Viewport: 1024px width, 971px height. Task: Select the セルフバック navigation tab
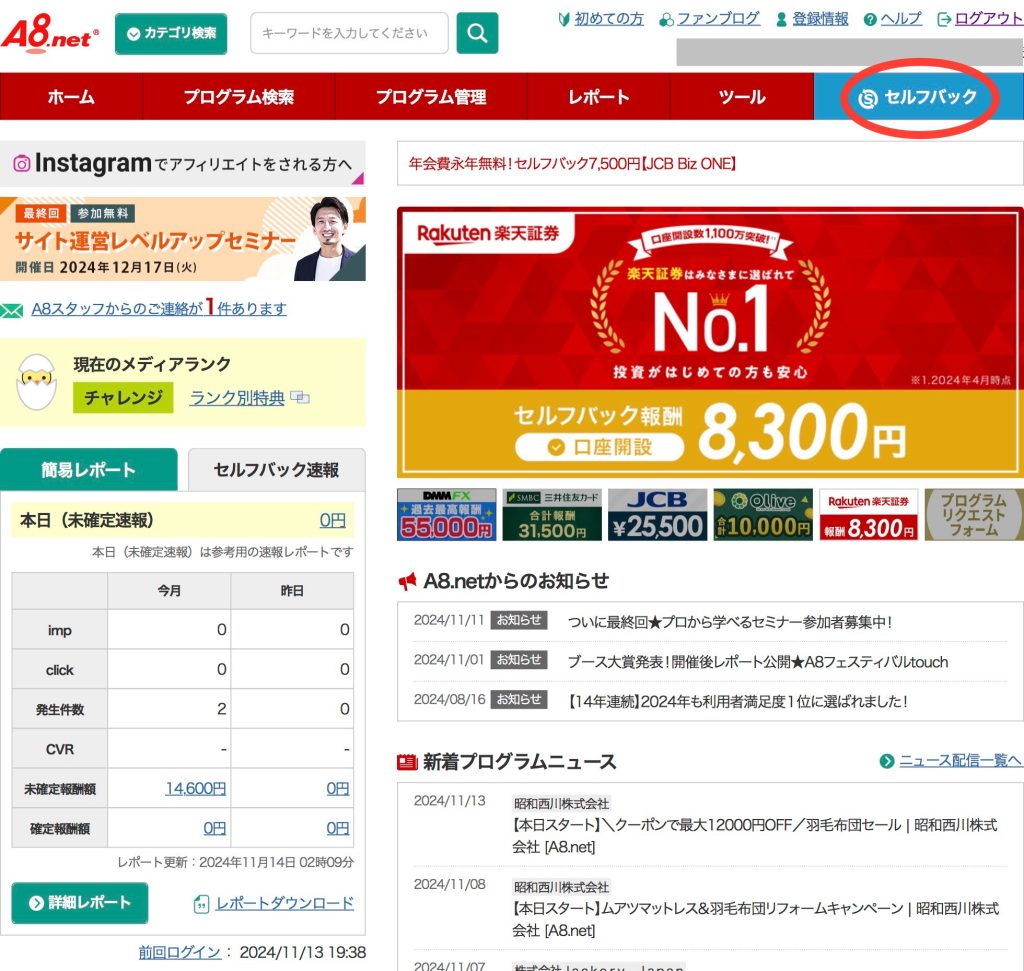918,97
